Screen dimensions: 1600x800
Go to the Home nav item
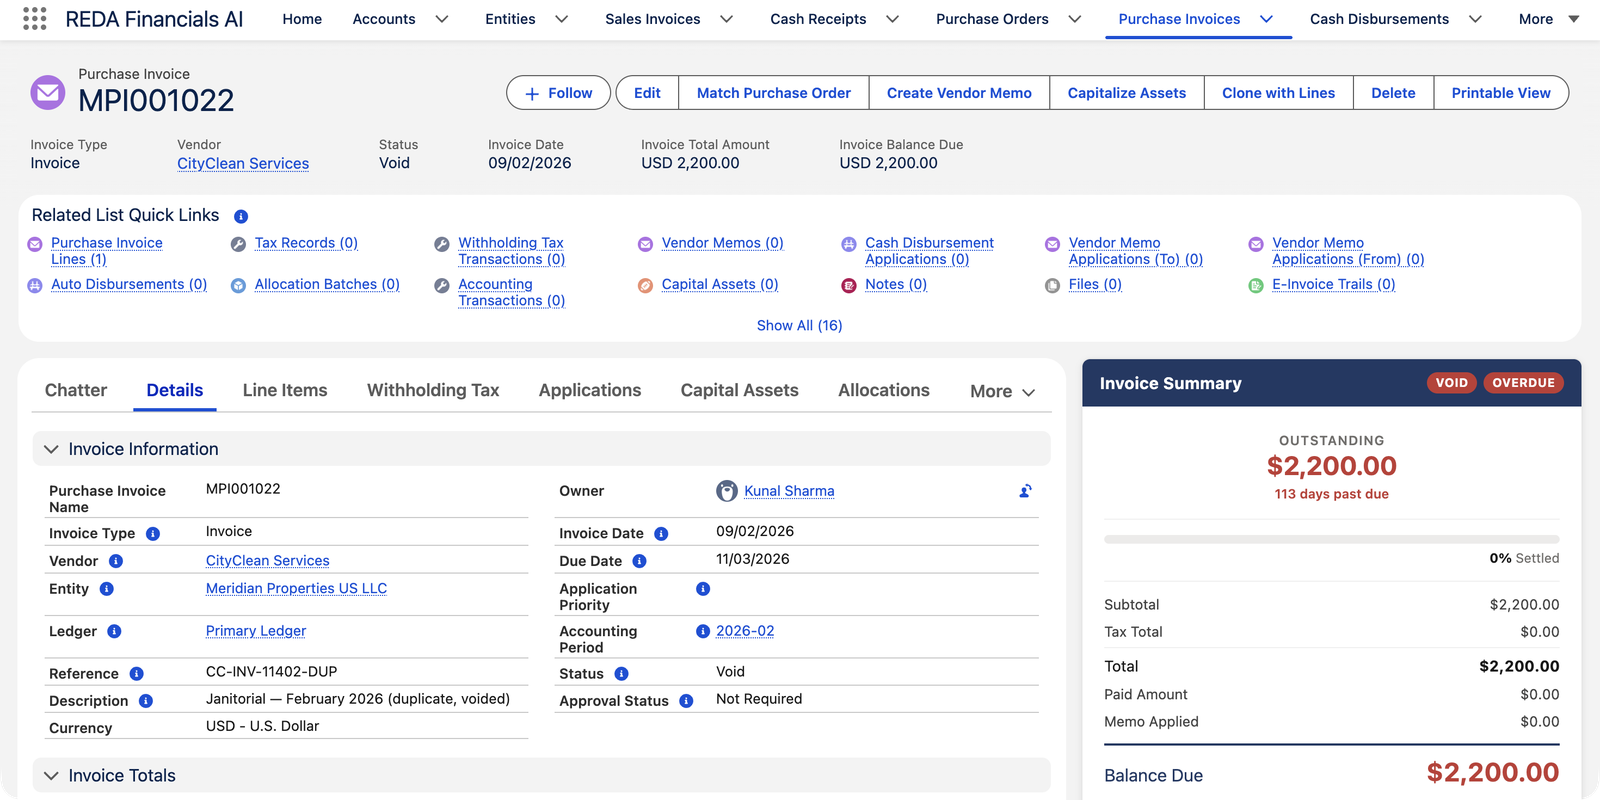click(302, 19)
